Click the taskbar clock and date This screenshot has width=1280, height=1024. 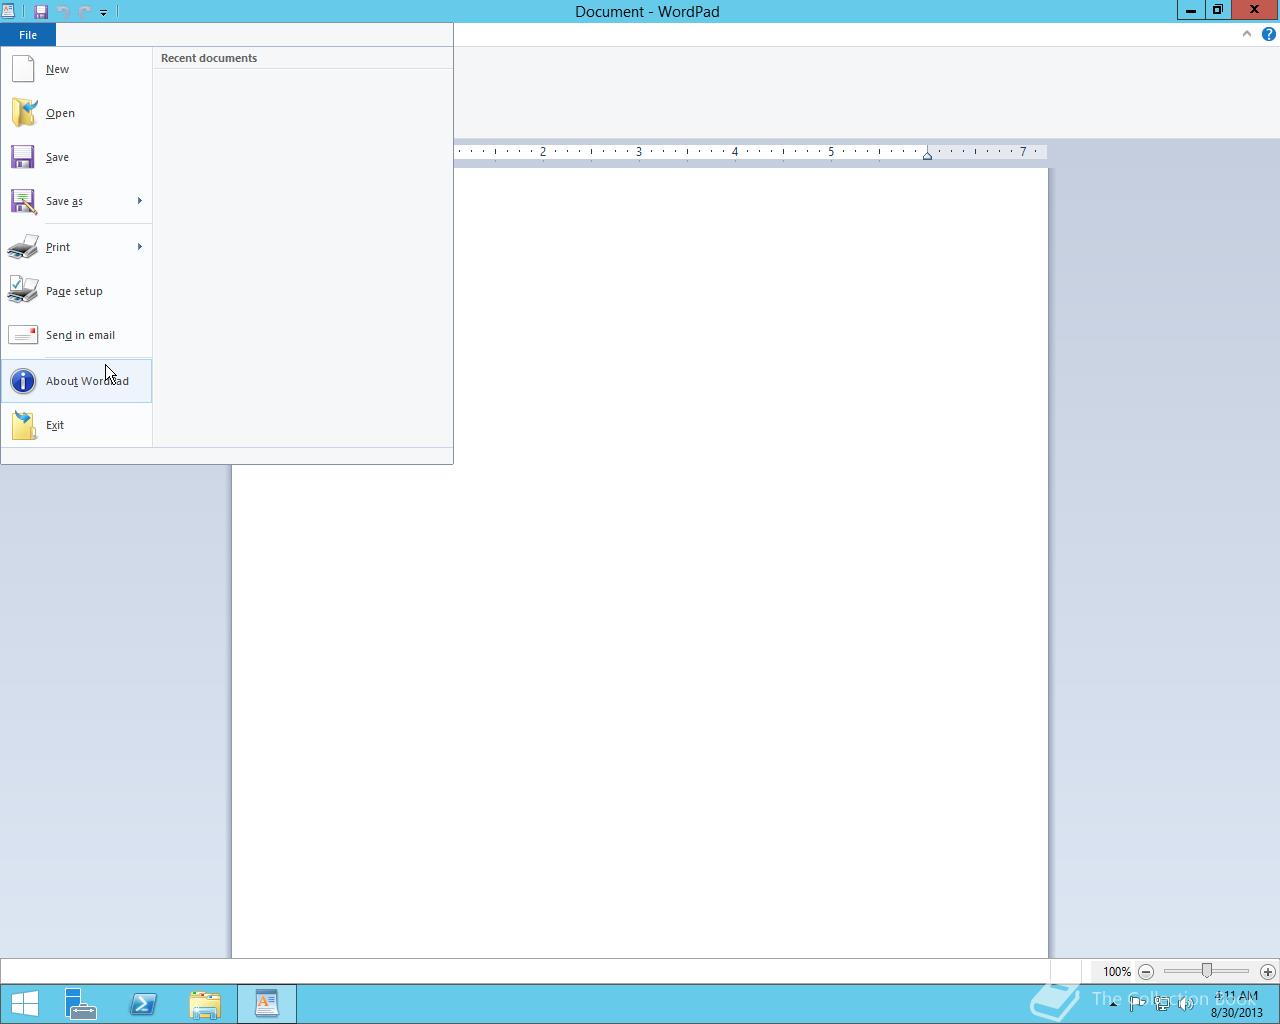[x=1237, y=1004]
